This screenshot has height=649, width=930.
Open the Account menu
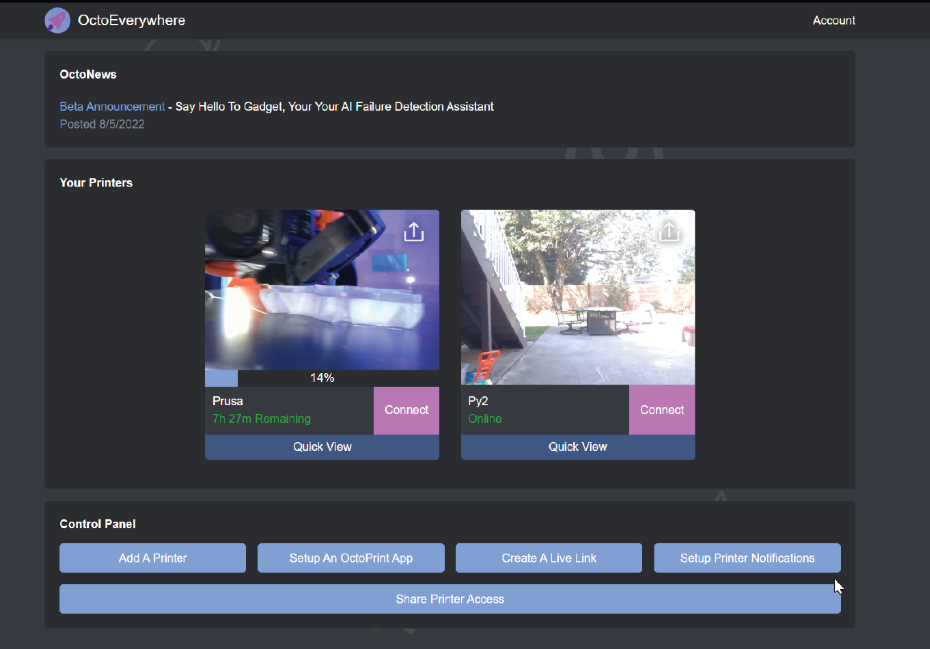pos(833,20)
